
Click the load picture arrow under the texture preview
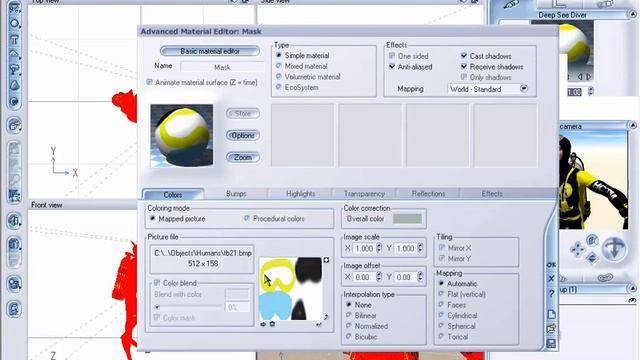(x=263, y=324)
